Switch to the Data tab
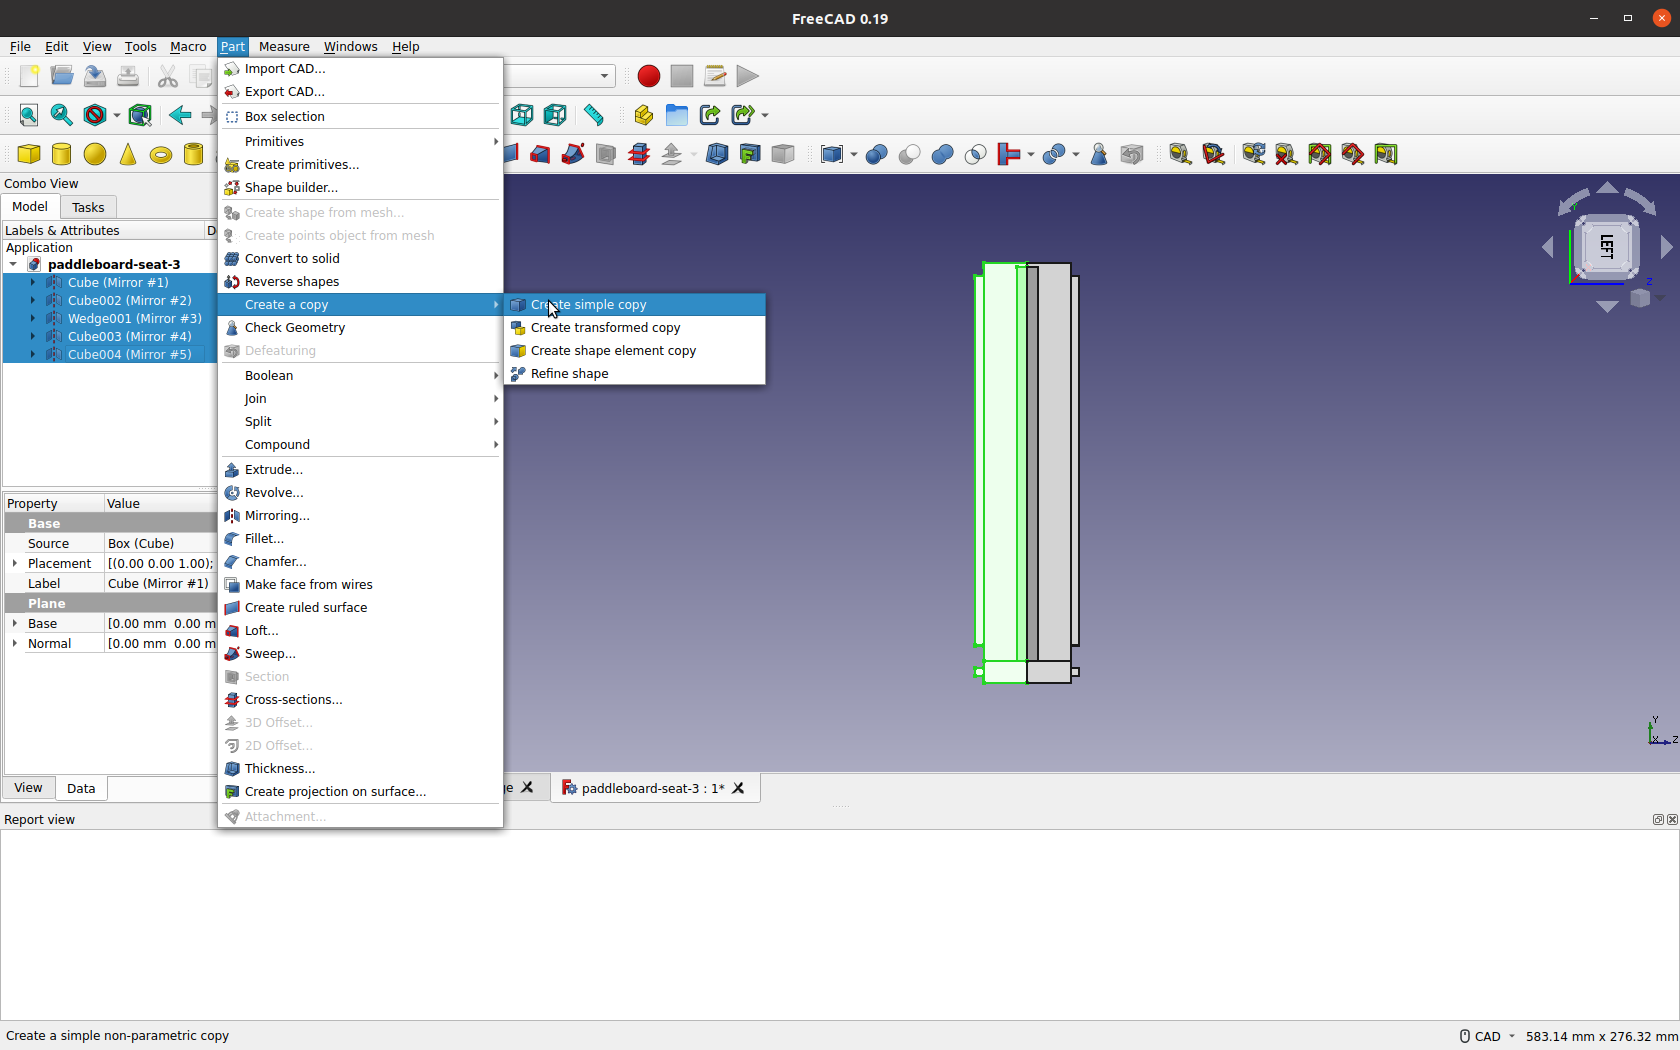The image size is (1680, 1050). [81, 788]
